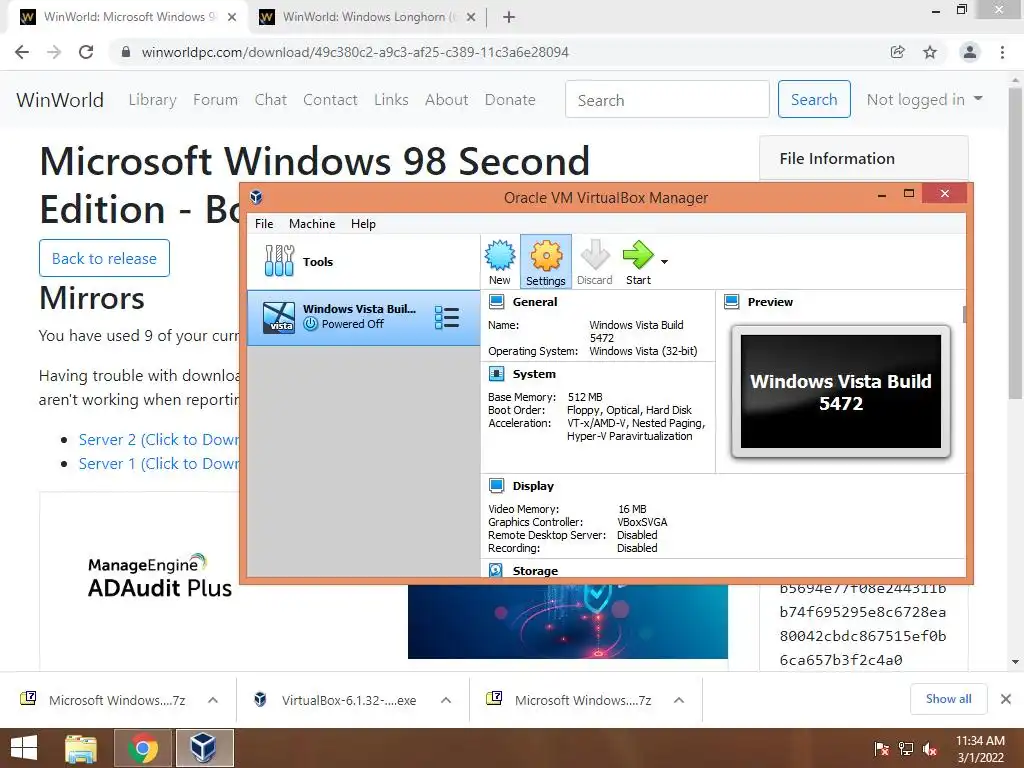Open Chrome three-dot menu
This screenshot has width=1024, height=768.
[x=1002, y=52]
